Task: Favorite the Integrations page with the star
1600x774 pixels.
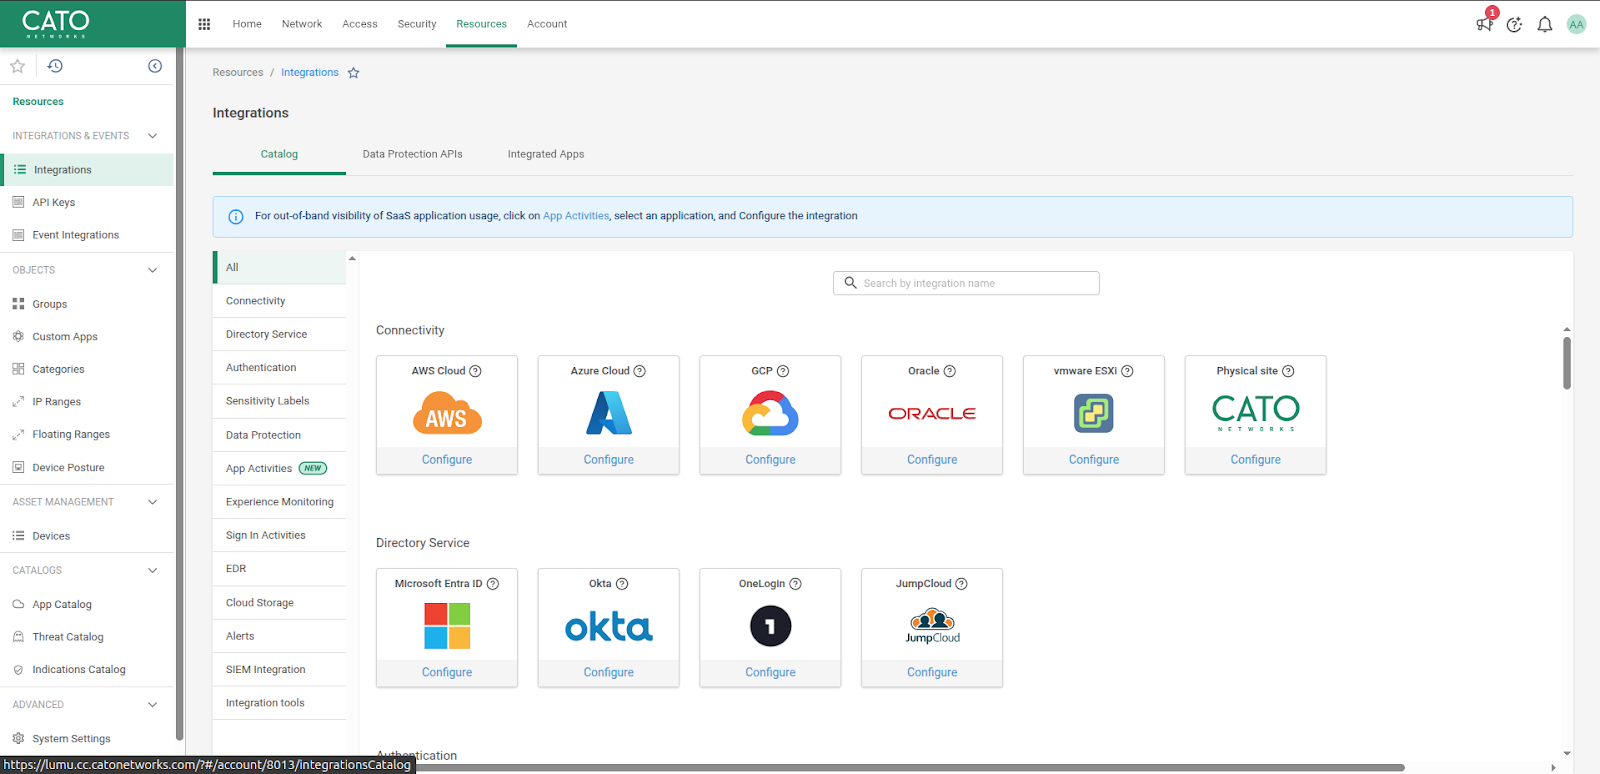Action: pos(353,73)
